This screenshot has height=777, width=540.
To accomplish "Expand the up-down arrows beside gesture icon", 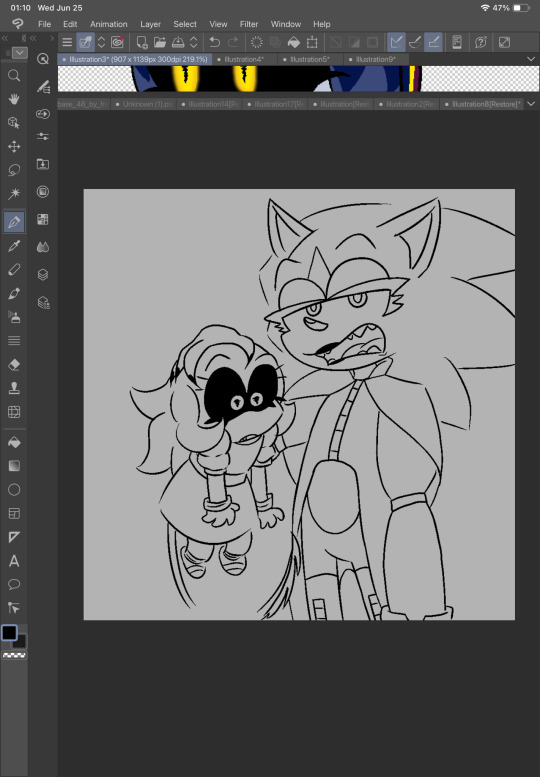I will [x=101, y=43].
